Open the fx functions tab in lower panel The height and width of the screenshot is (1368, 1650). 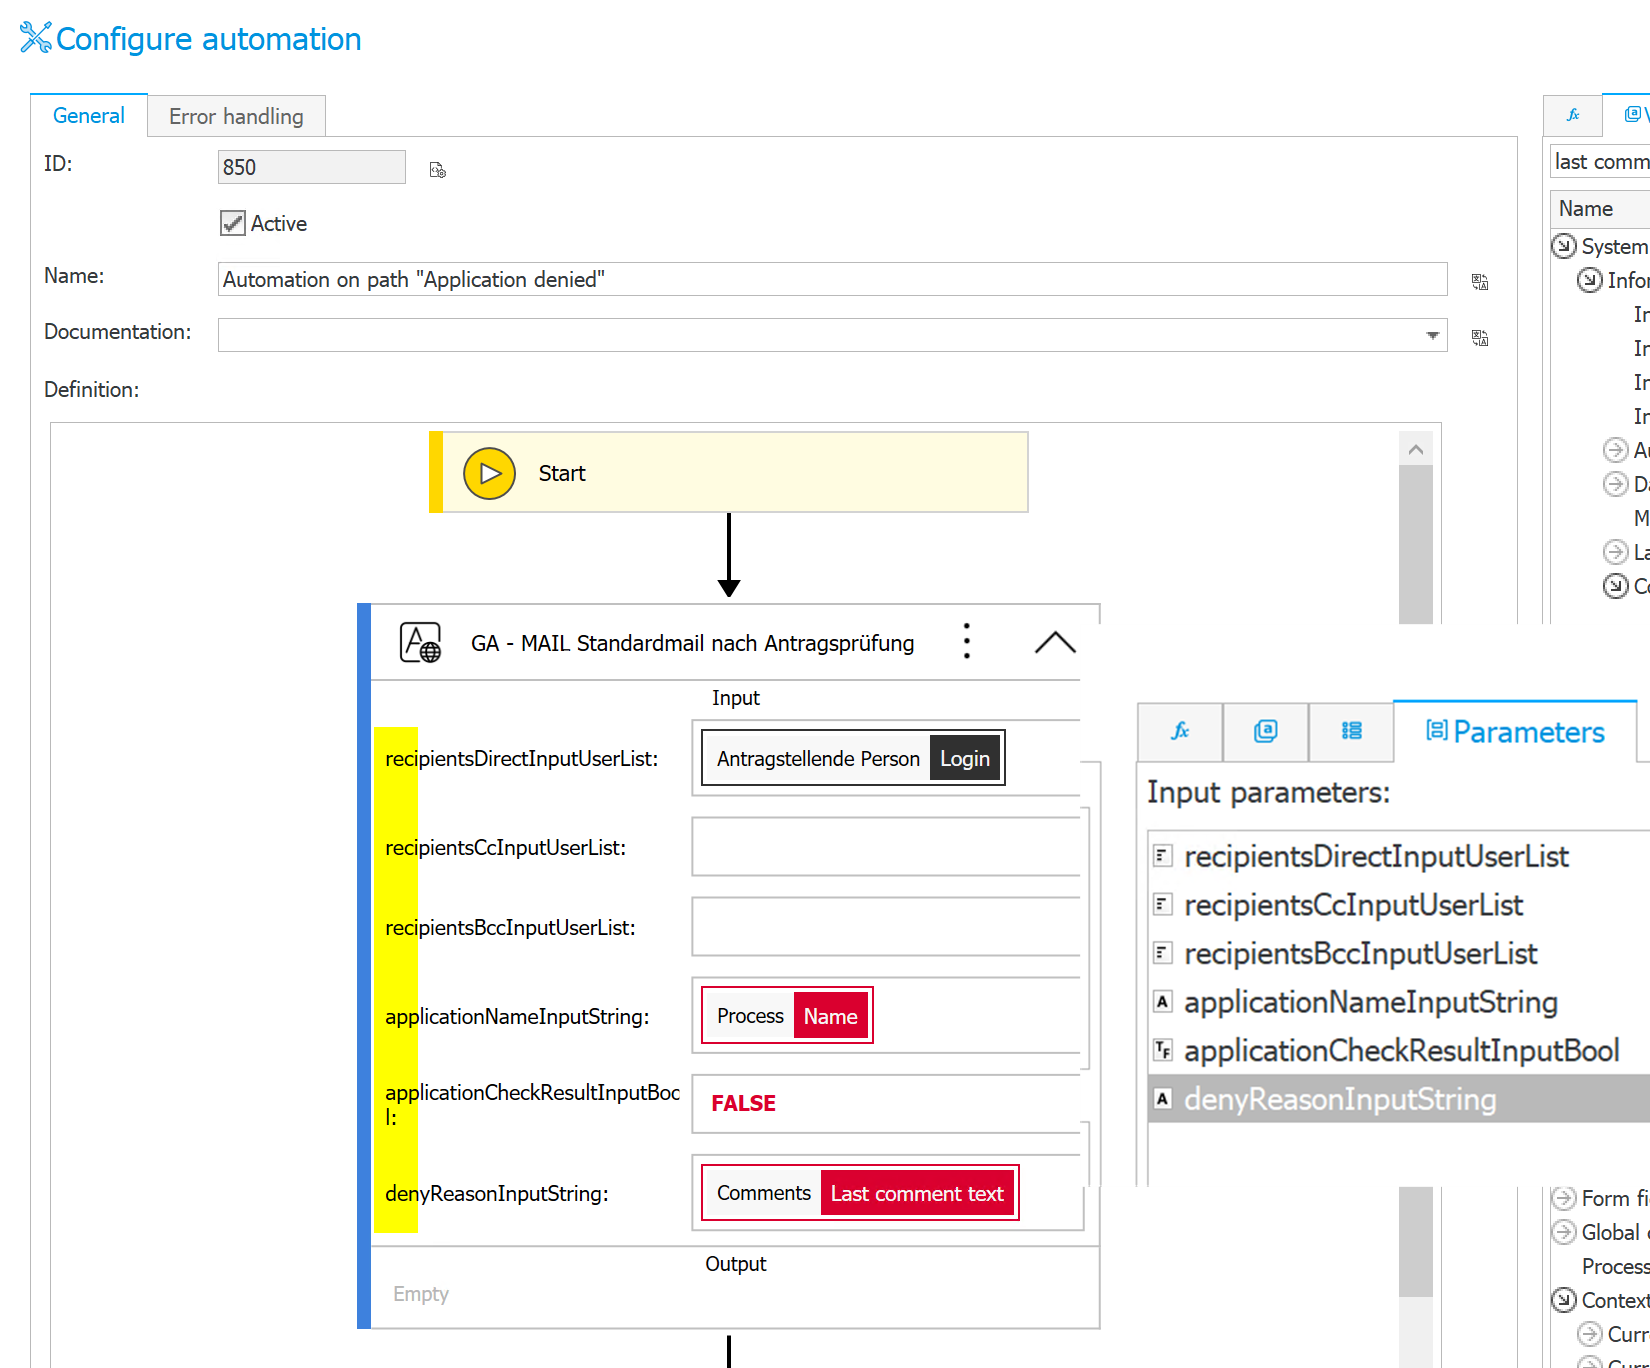click(x=1180, y=731)
